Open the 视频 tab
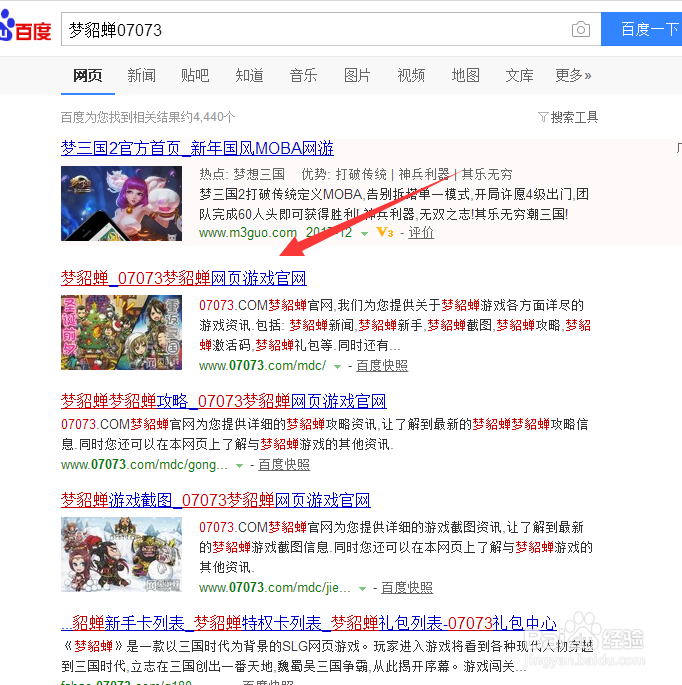The image size is (682, 685). [411, 76]
